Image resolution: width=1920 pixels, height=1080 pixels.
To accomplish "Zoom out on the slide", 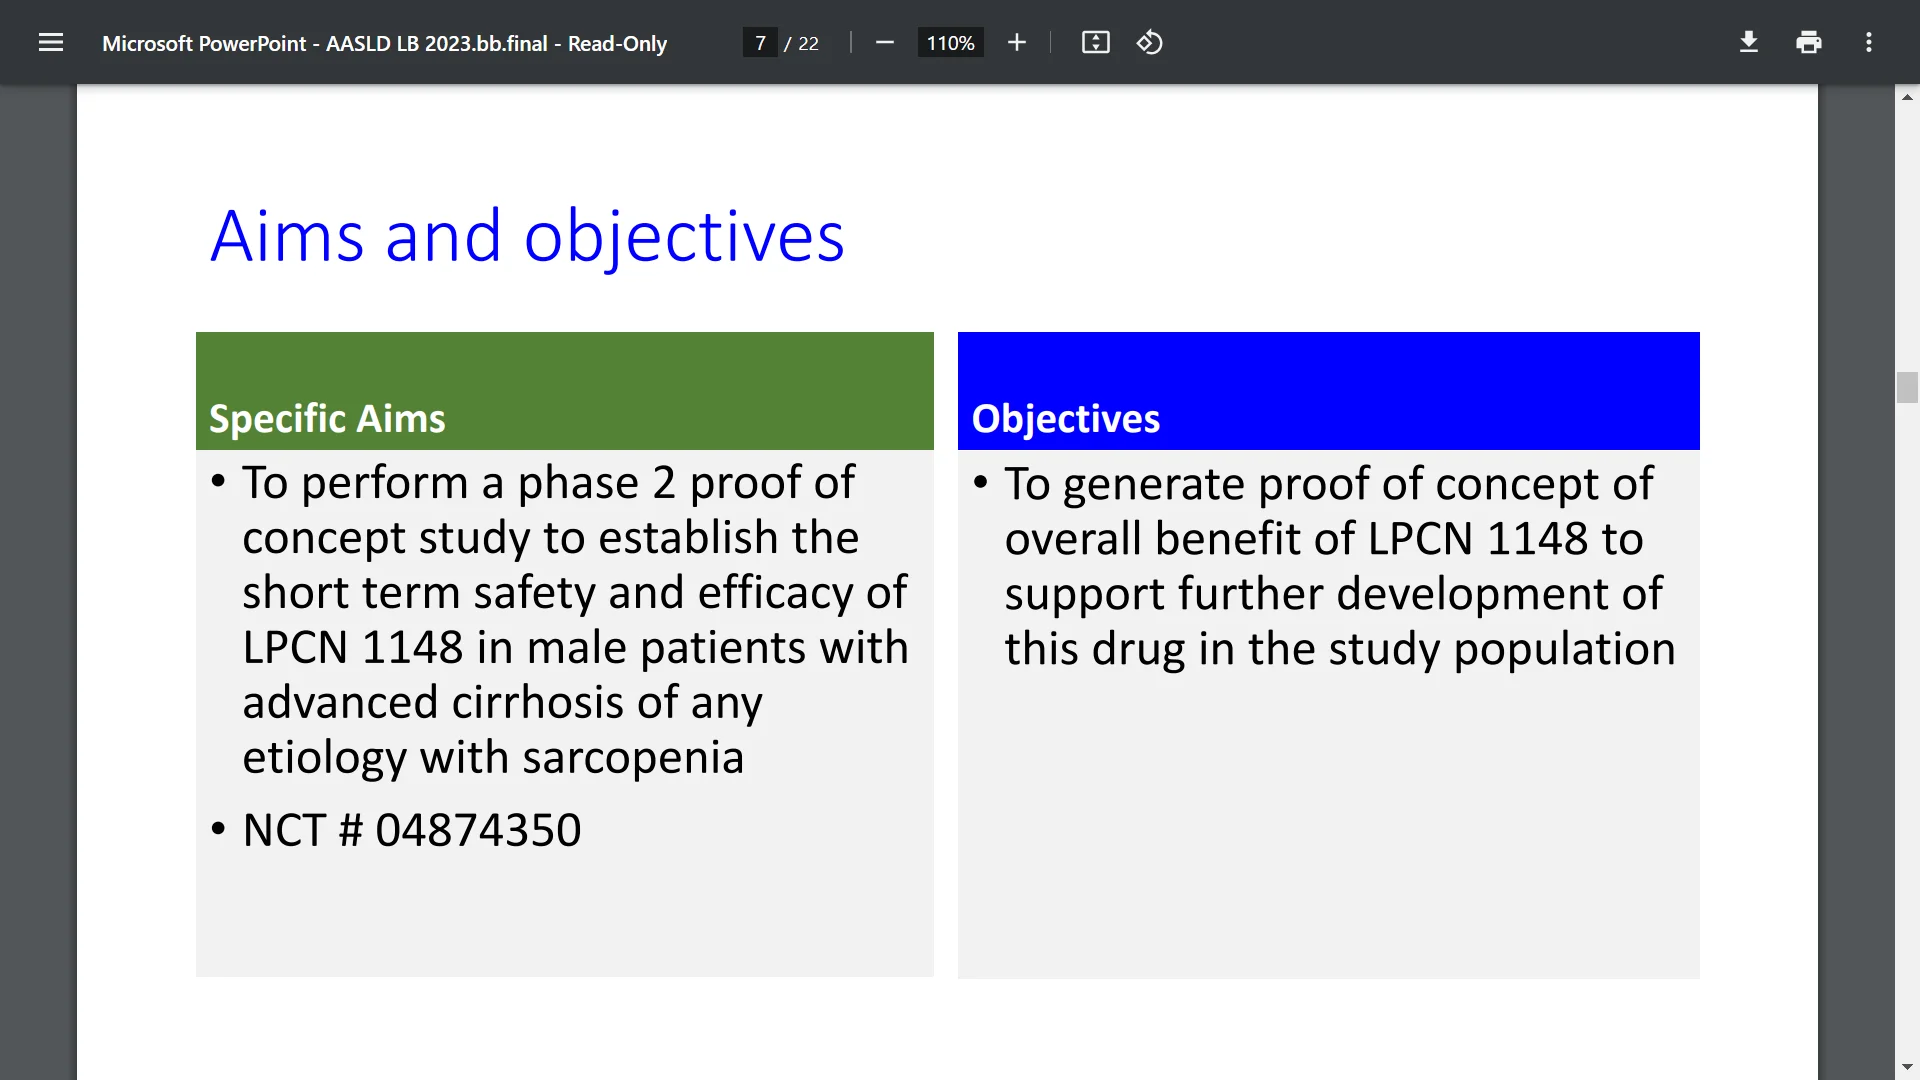I will [x=884, y=42].
